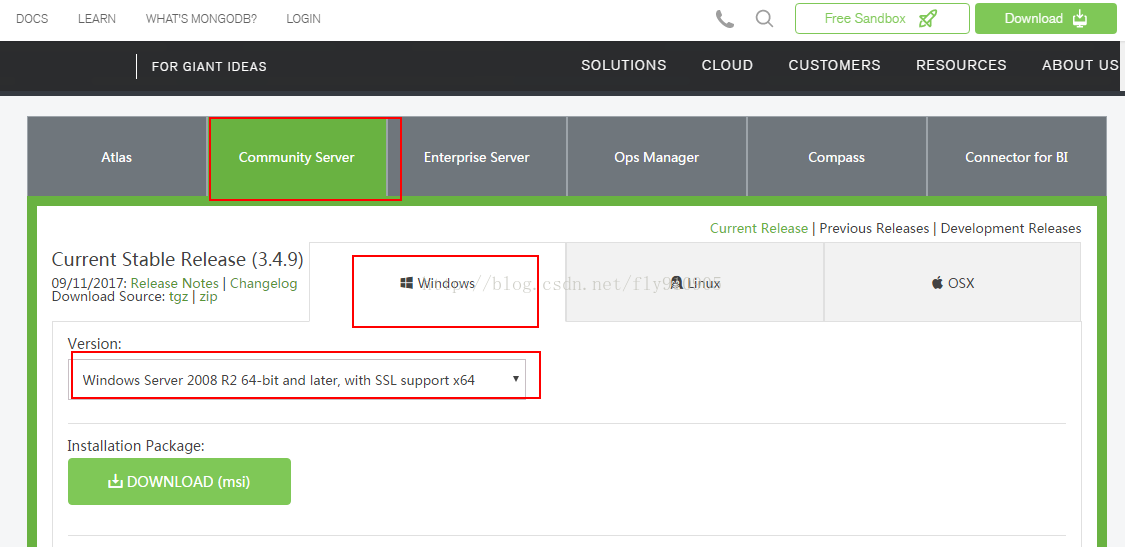1125x547 pixels.
Task: Click the FOR GIANT IDEAS tagline
Action: point(210,67)
